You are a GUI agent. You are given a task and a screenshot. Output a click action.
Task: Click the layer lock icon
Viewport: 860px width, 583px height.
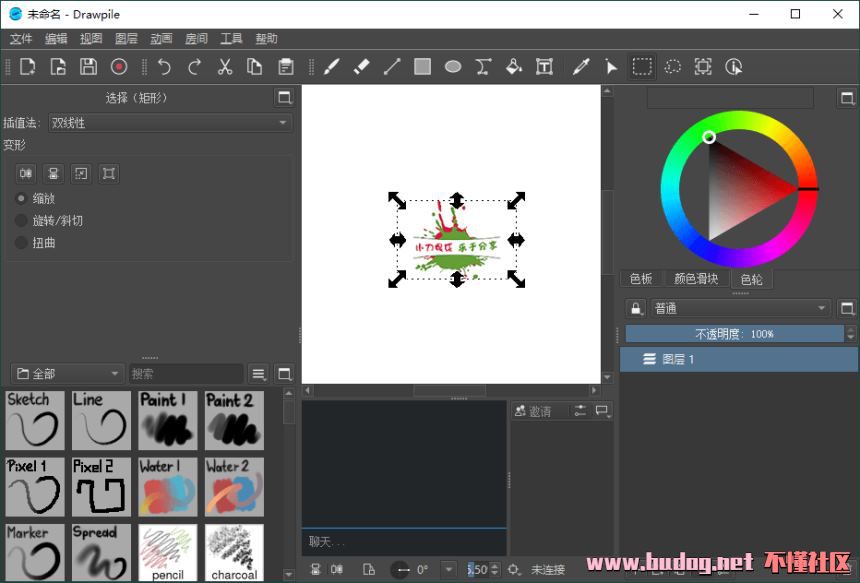(x=635, y=308)
